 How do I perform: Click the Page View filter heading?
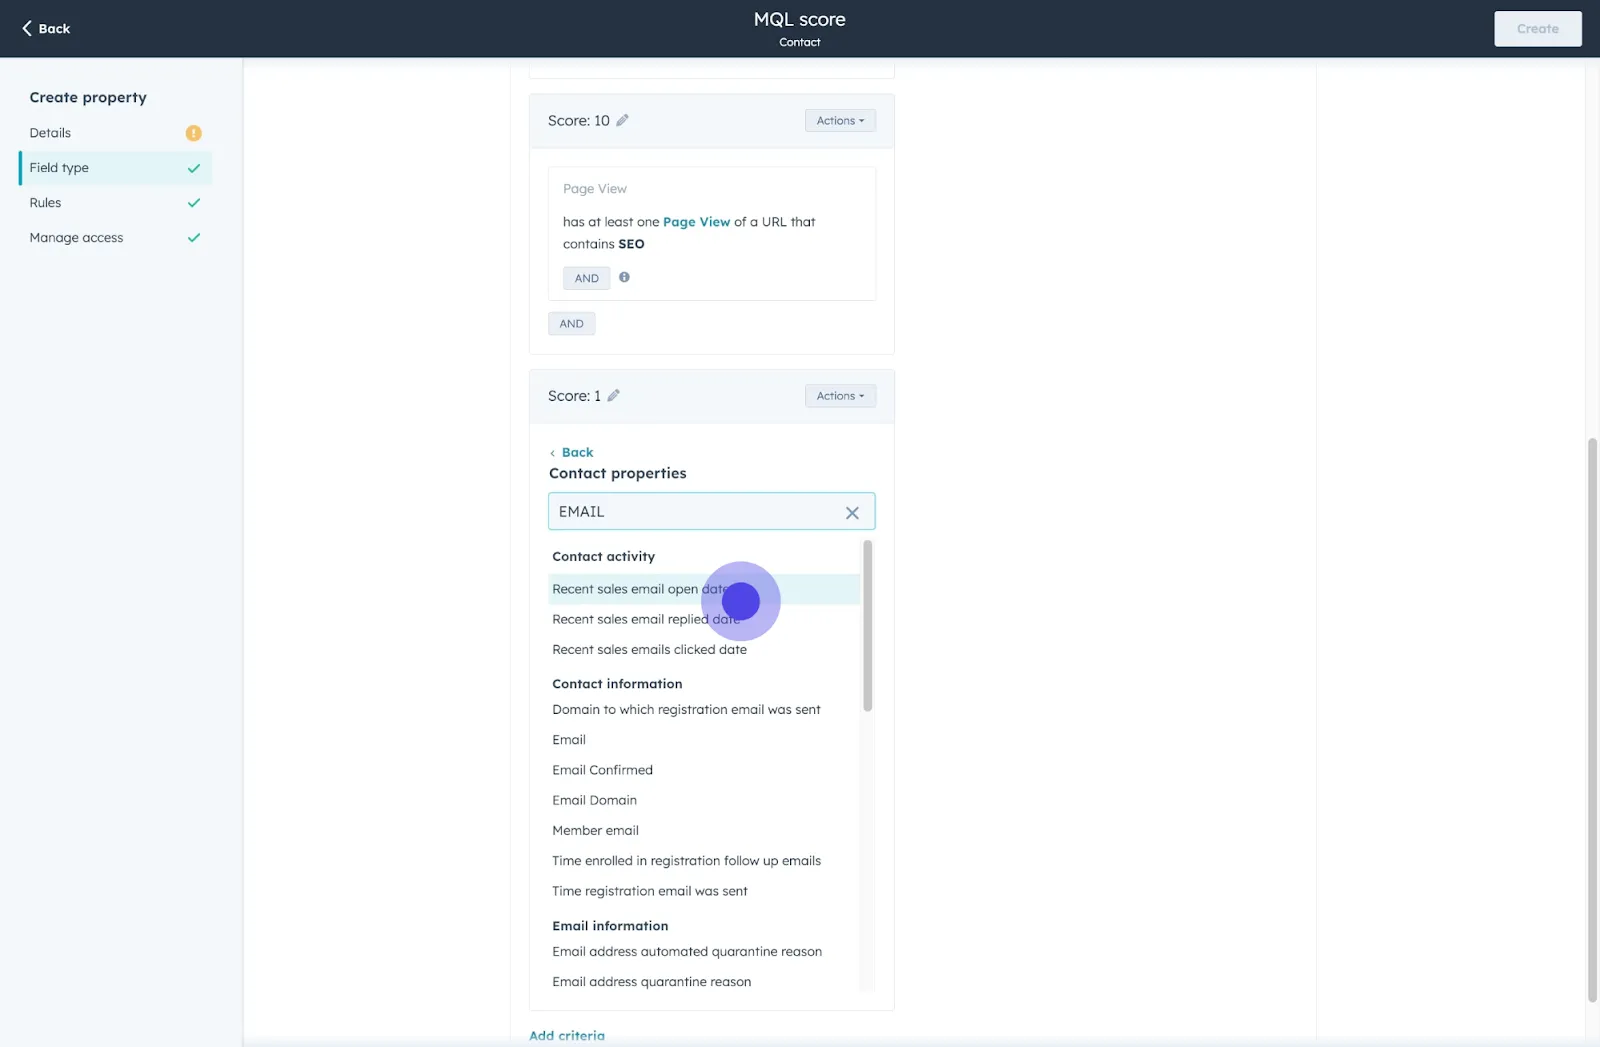pyautogui.click(x=595, y=189)
